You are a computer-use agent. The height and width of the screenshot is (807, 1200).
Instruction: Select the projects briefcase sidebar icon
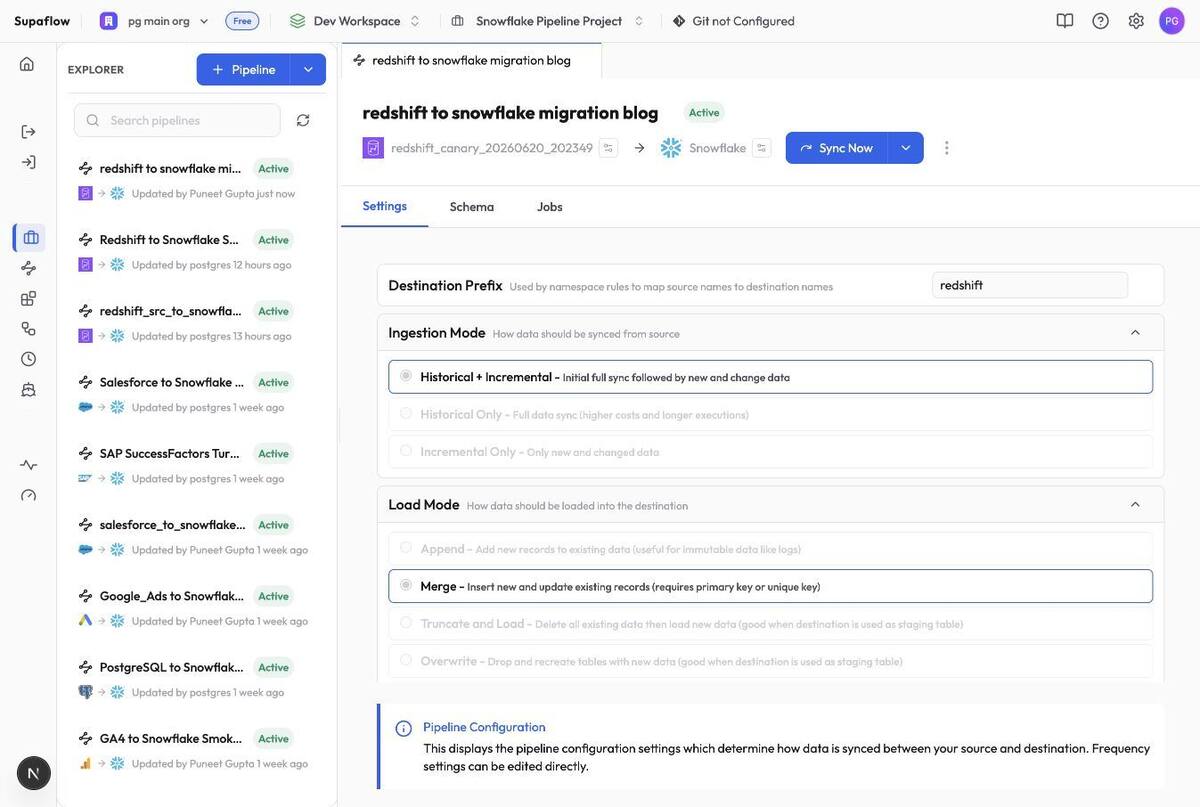(x=30, y=238)
